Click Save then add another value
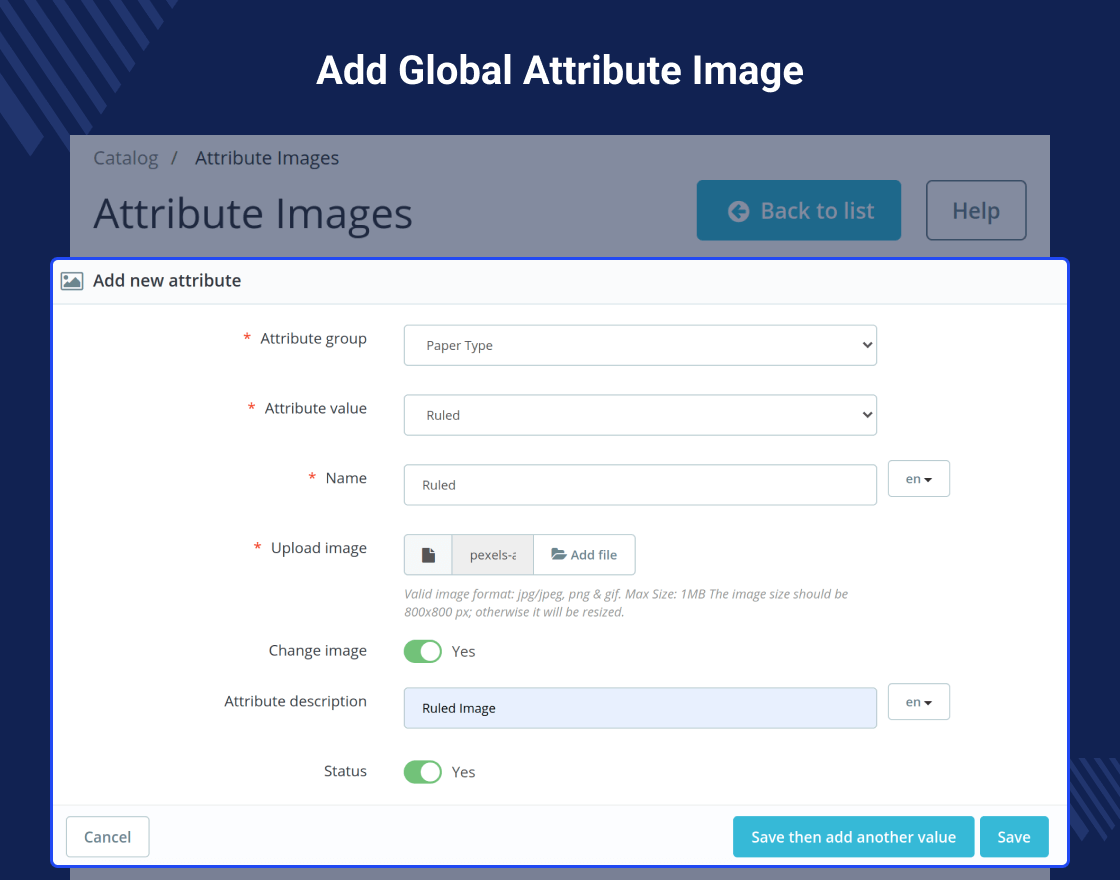 click(853, 836)
